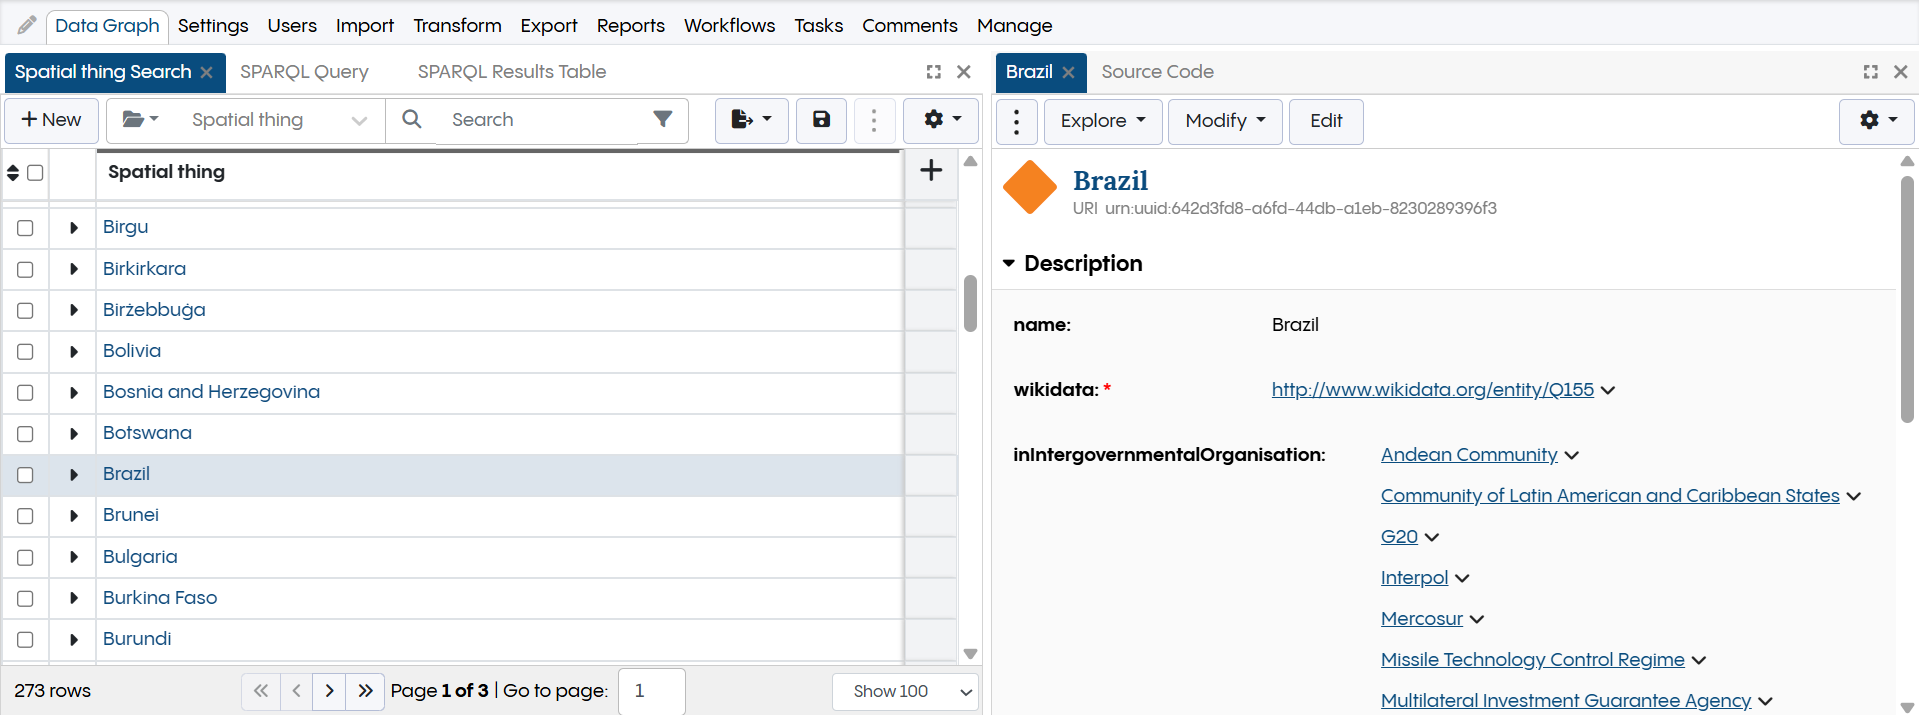Click the pencil edit icon at top left
Image resolution: width=1919 pixels, height=715 pixels.
tap(27, 25)
